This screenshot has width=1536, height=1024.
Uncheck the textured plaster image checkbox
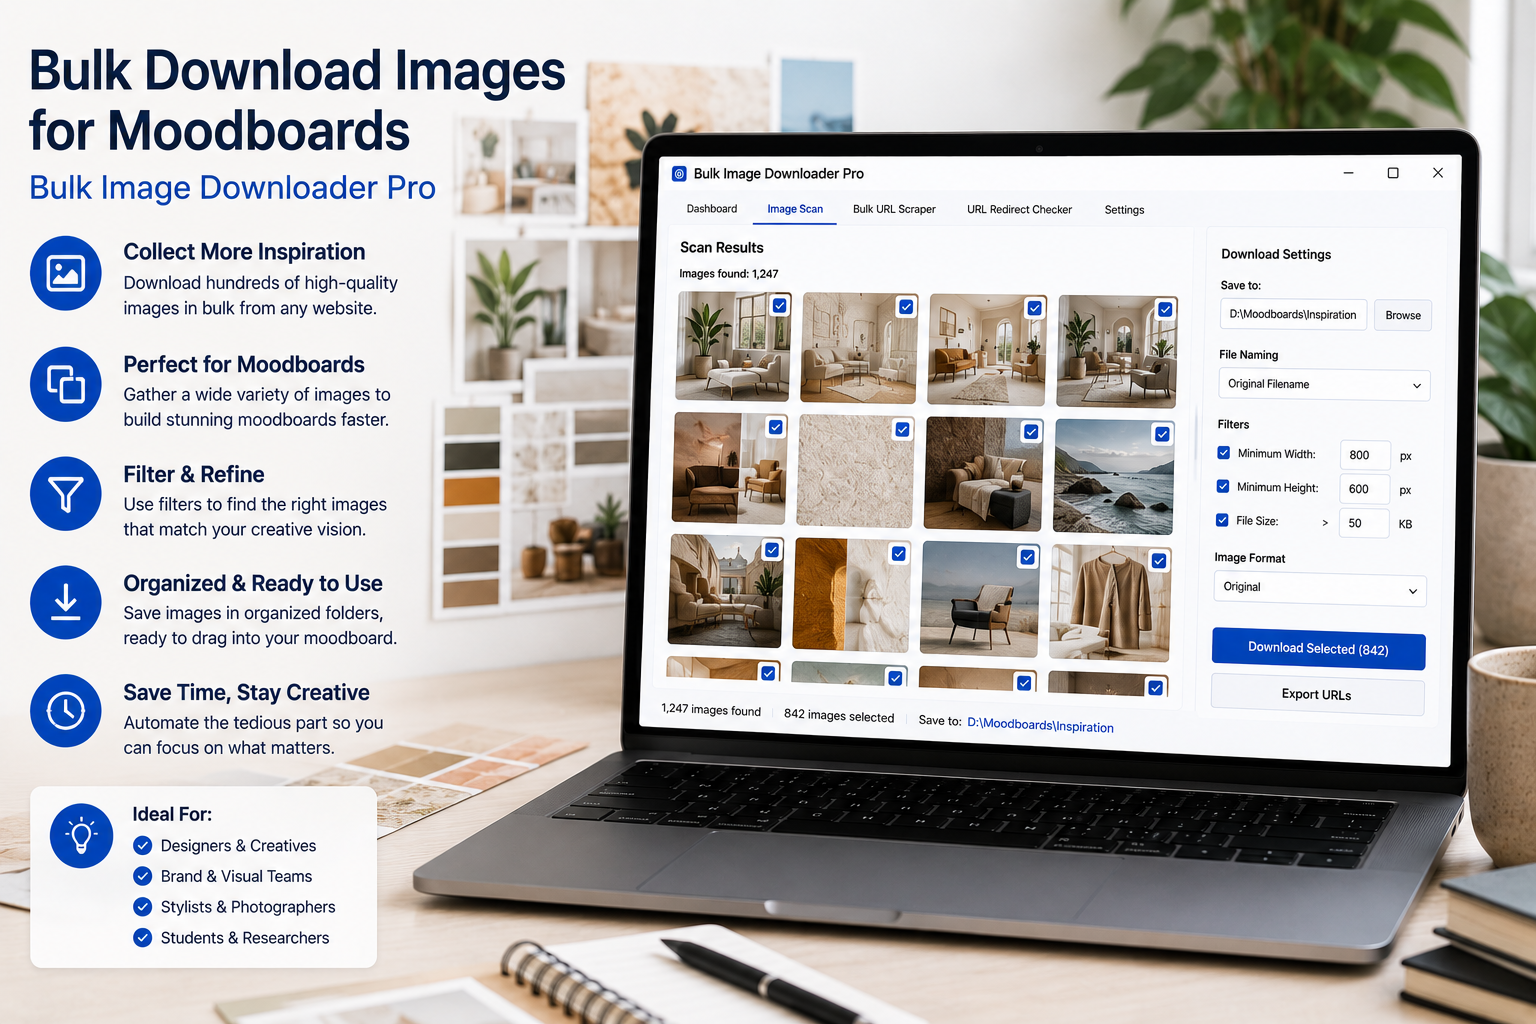click(902, 430)
